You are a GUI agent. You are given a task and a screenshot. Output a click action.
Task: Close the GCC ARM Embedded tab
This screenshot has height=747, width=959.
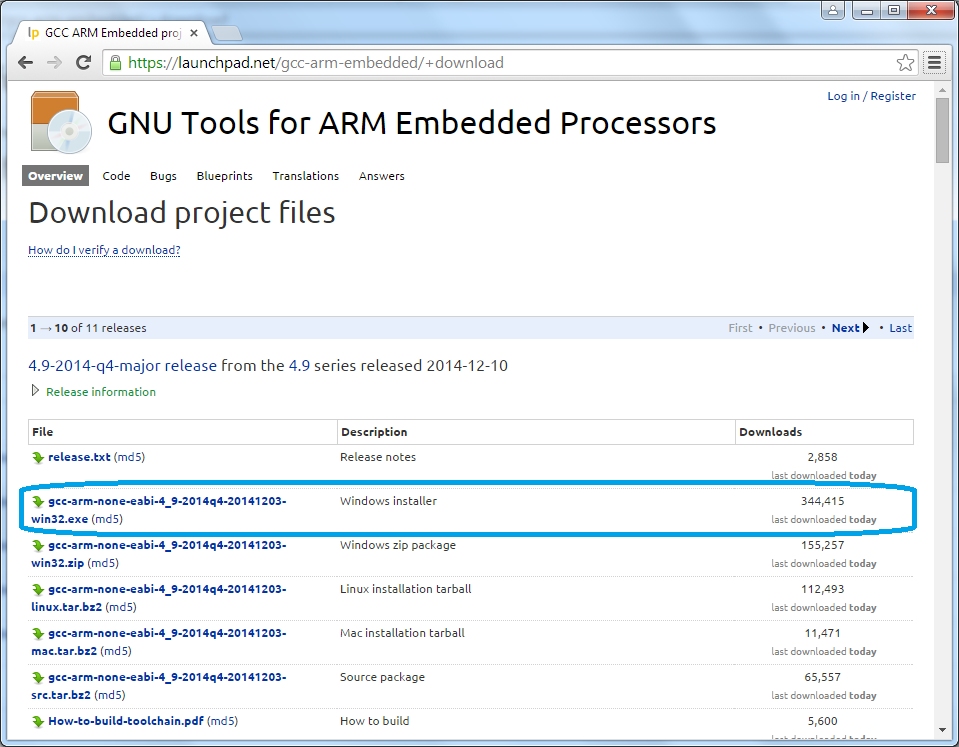coord(194,33)
